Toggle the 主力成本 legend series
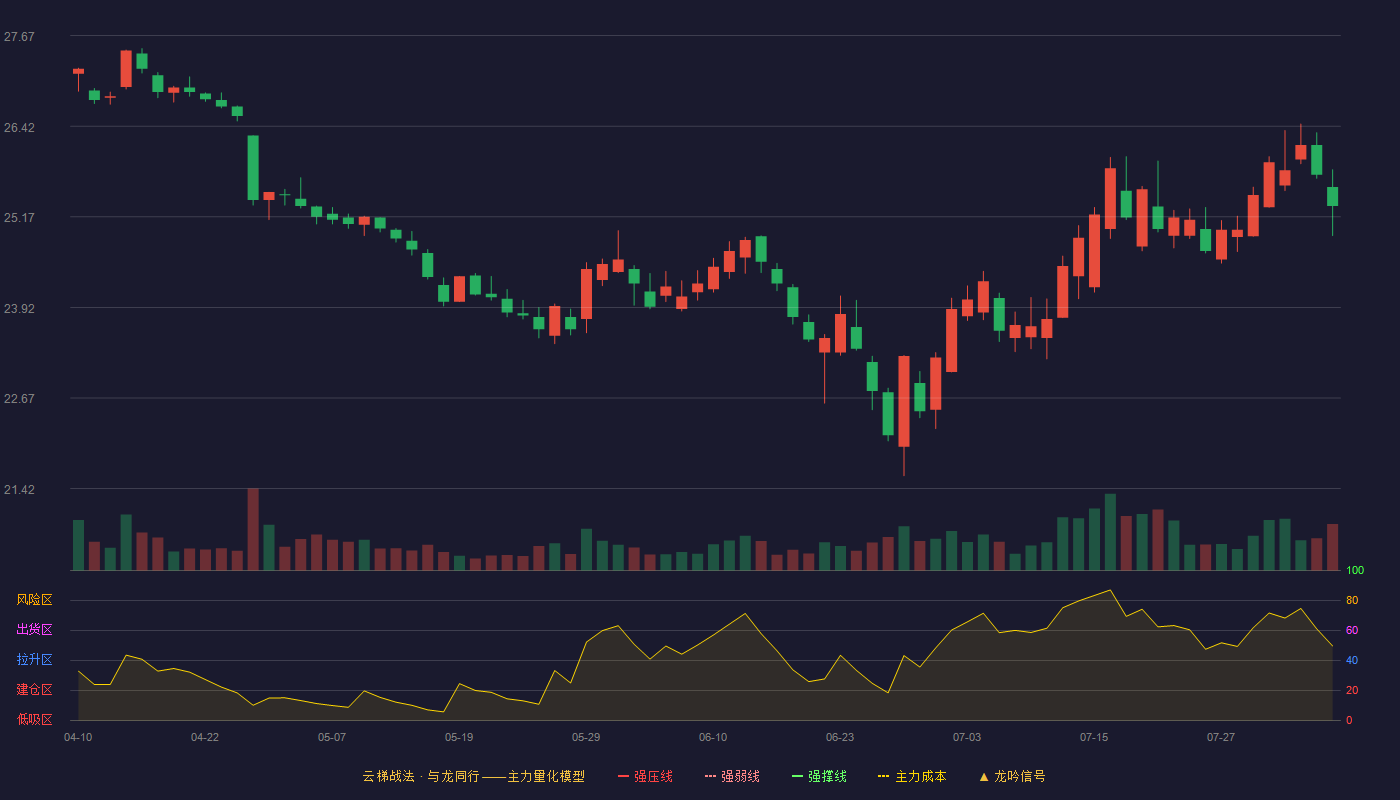Viewport: 1400px width, 800px height. coord(912,776)
